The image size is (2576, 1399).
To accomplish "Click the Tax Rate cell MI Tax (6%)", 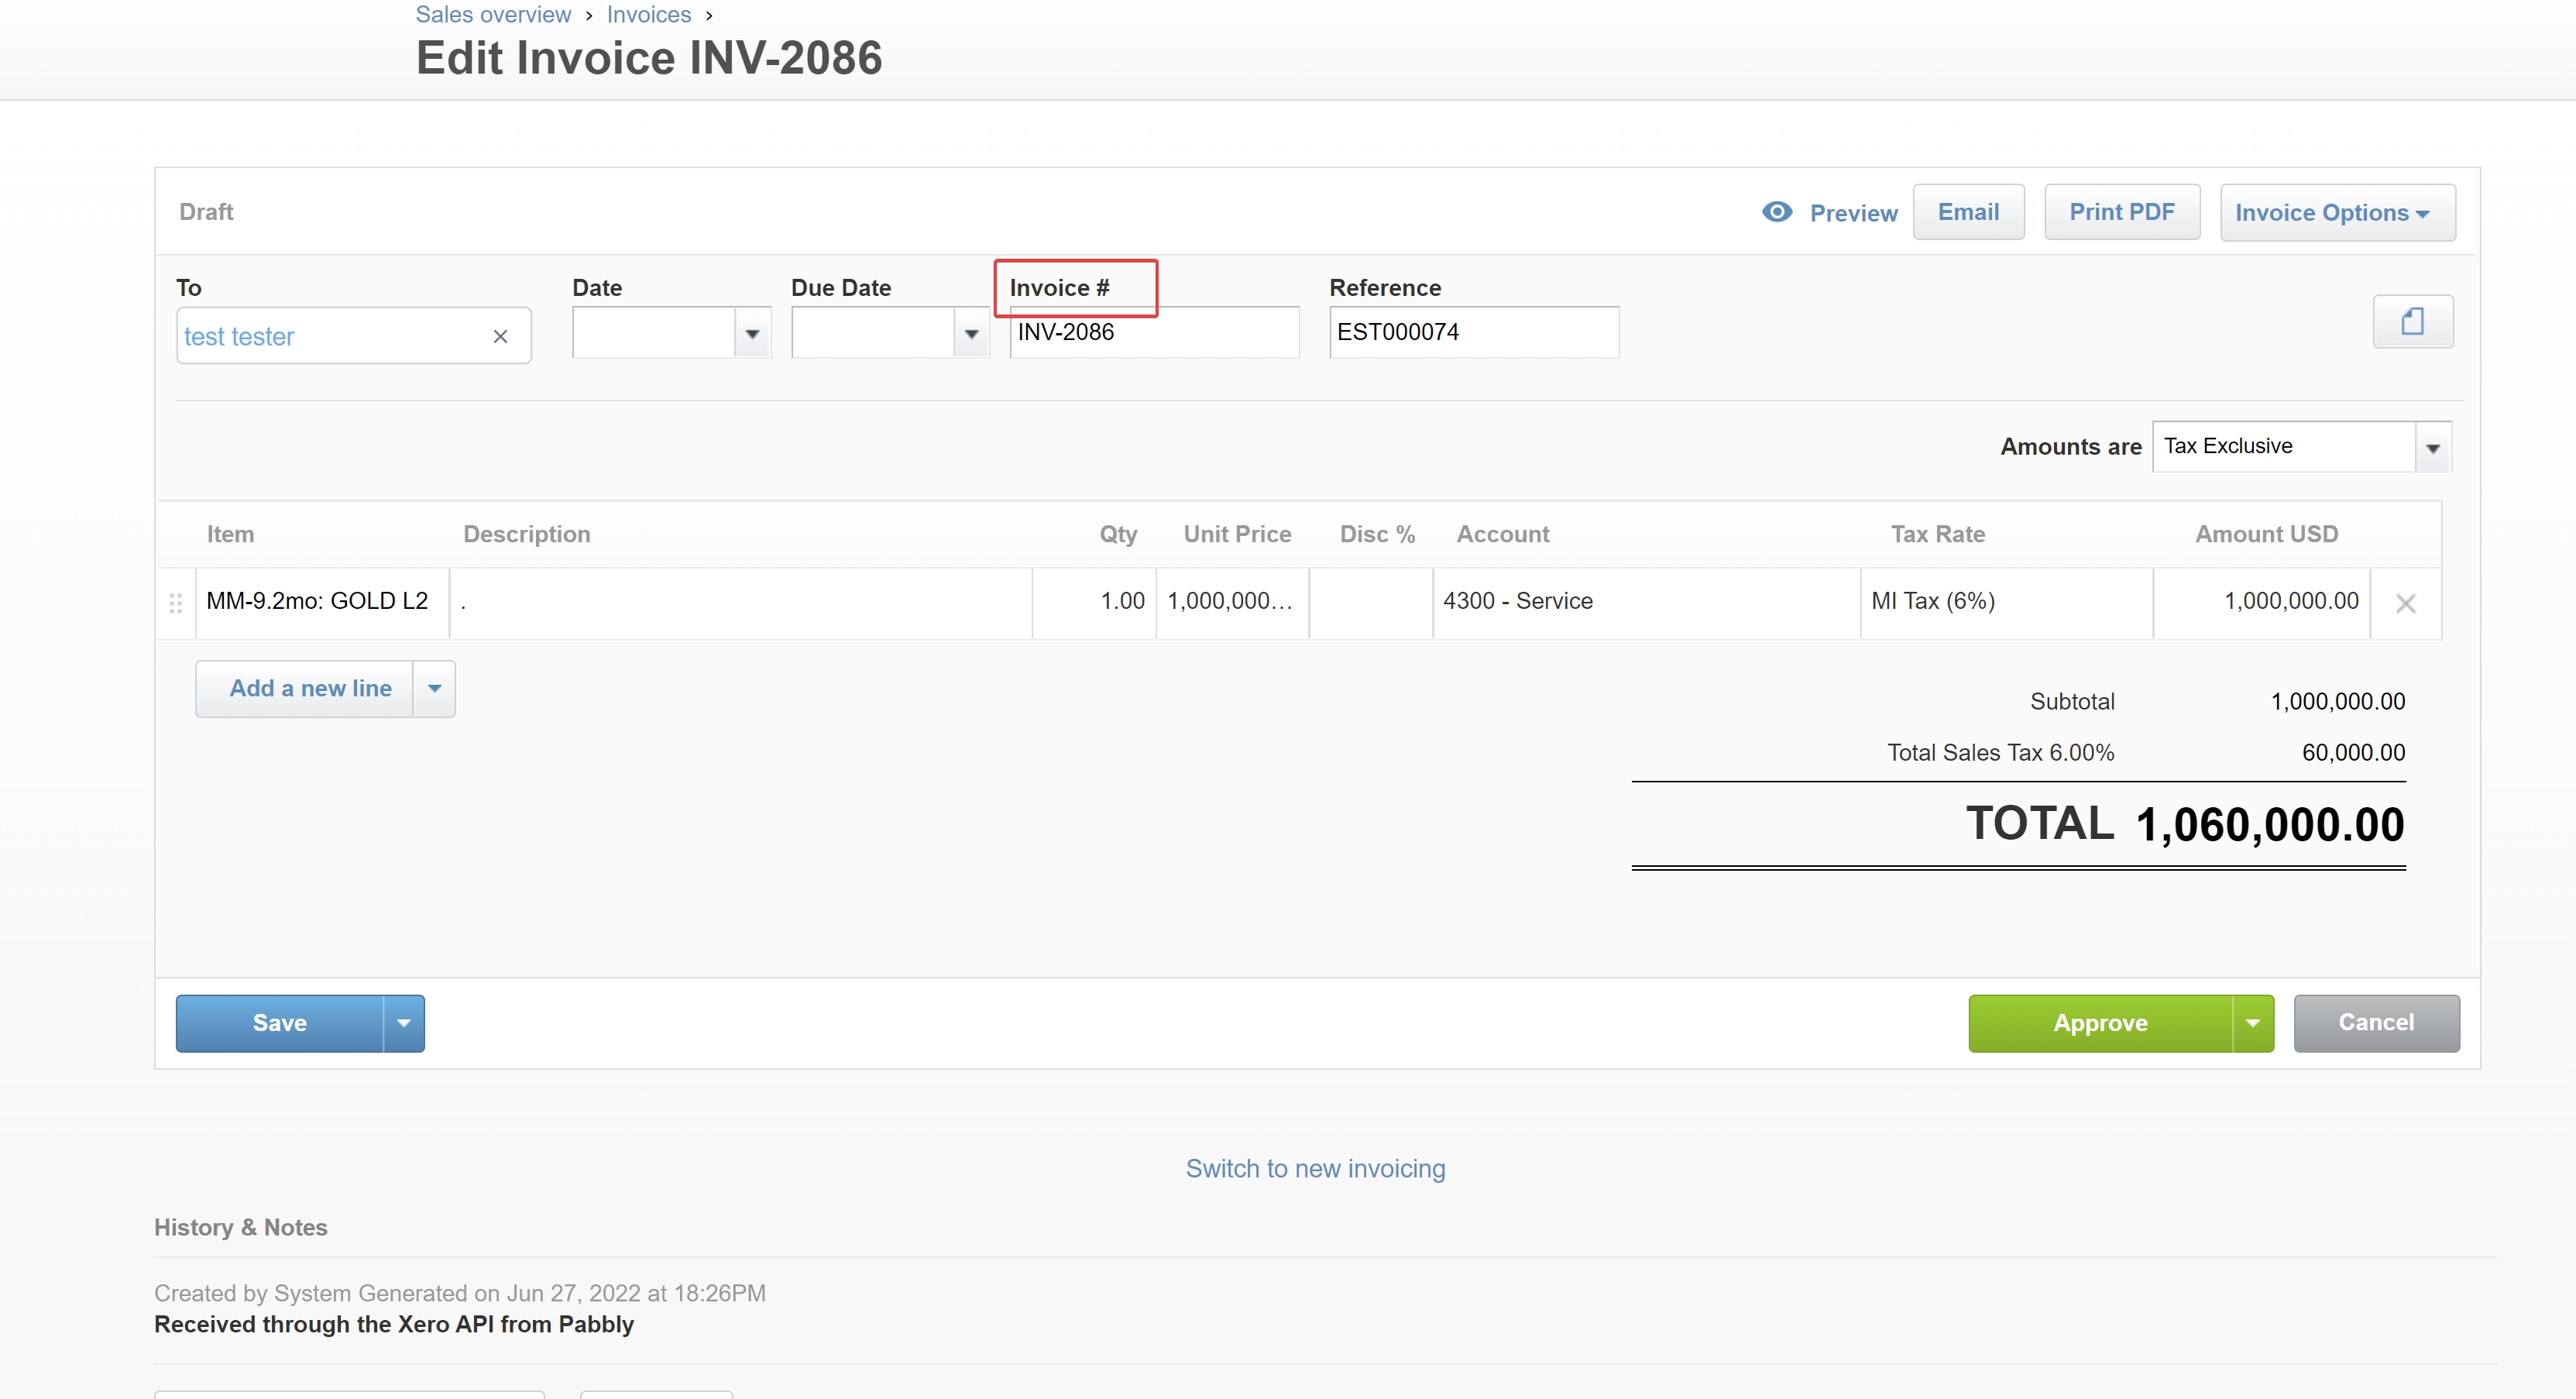I will (x=2006, y=602).
